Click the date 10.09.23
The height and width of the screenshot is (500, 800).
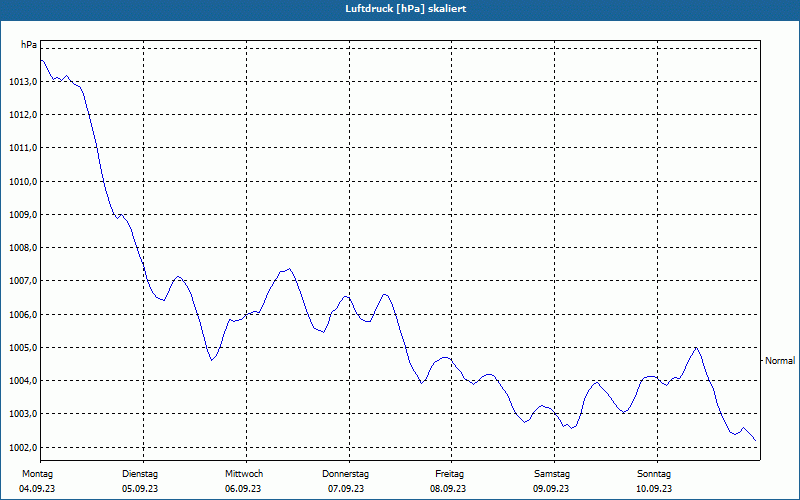pos(654,489)
